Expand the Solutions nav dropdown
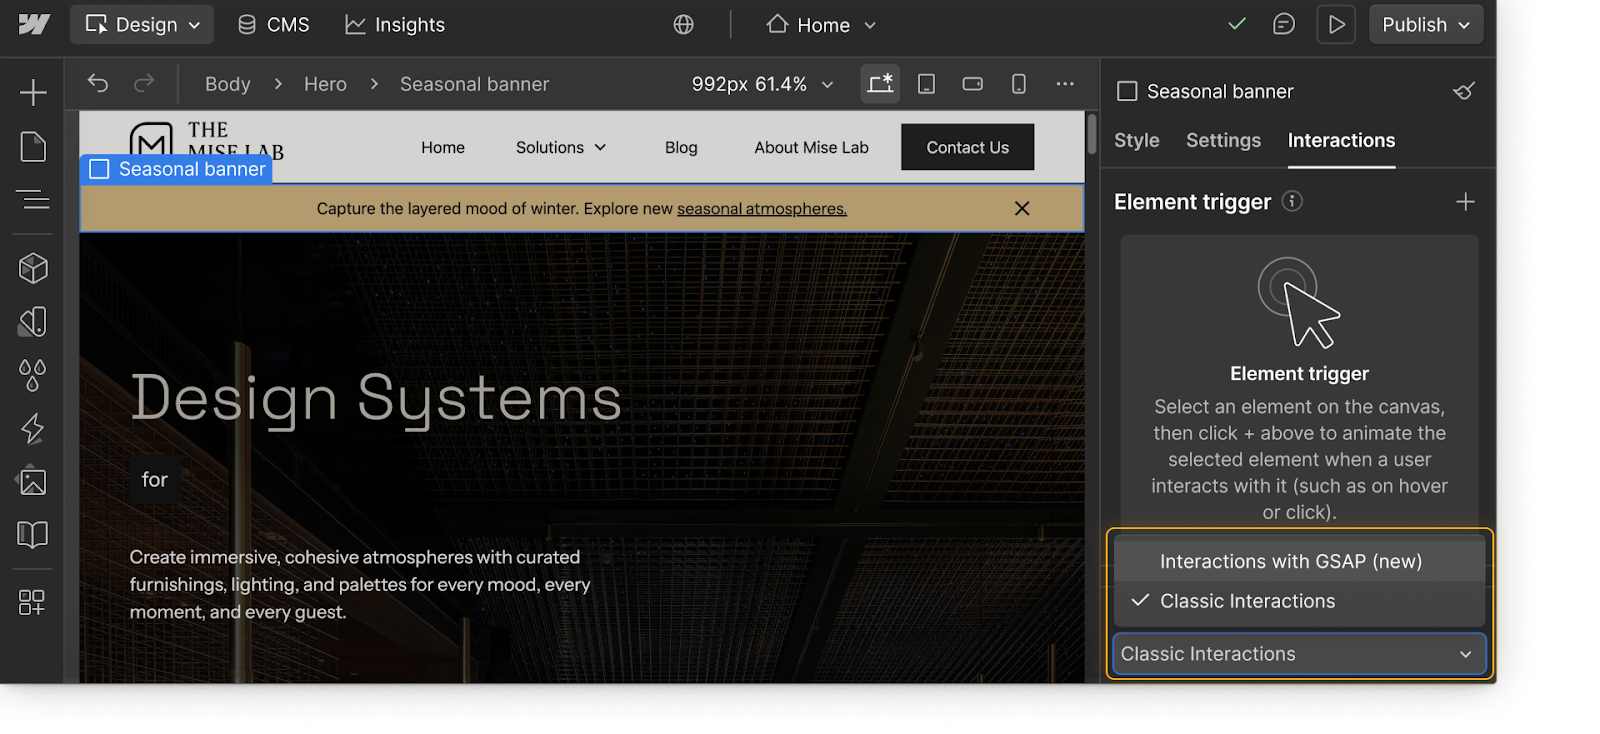The image size is (1600, 734). click(x=561, y=147)
